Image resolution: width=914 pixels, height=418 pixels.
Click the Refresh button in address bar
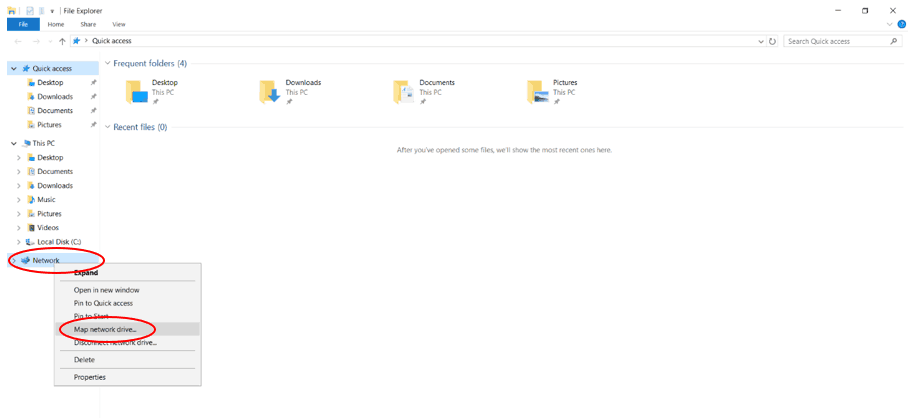pos(772,41)
